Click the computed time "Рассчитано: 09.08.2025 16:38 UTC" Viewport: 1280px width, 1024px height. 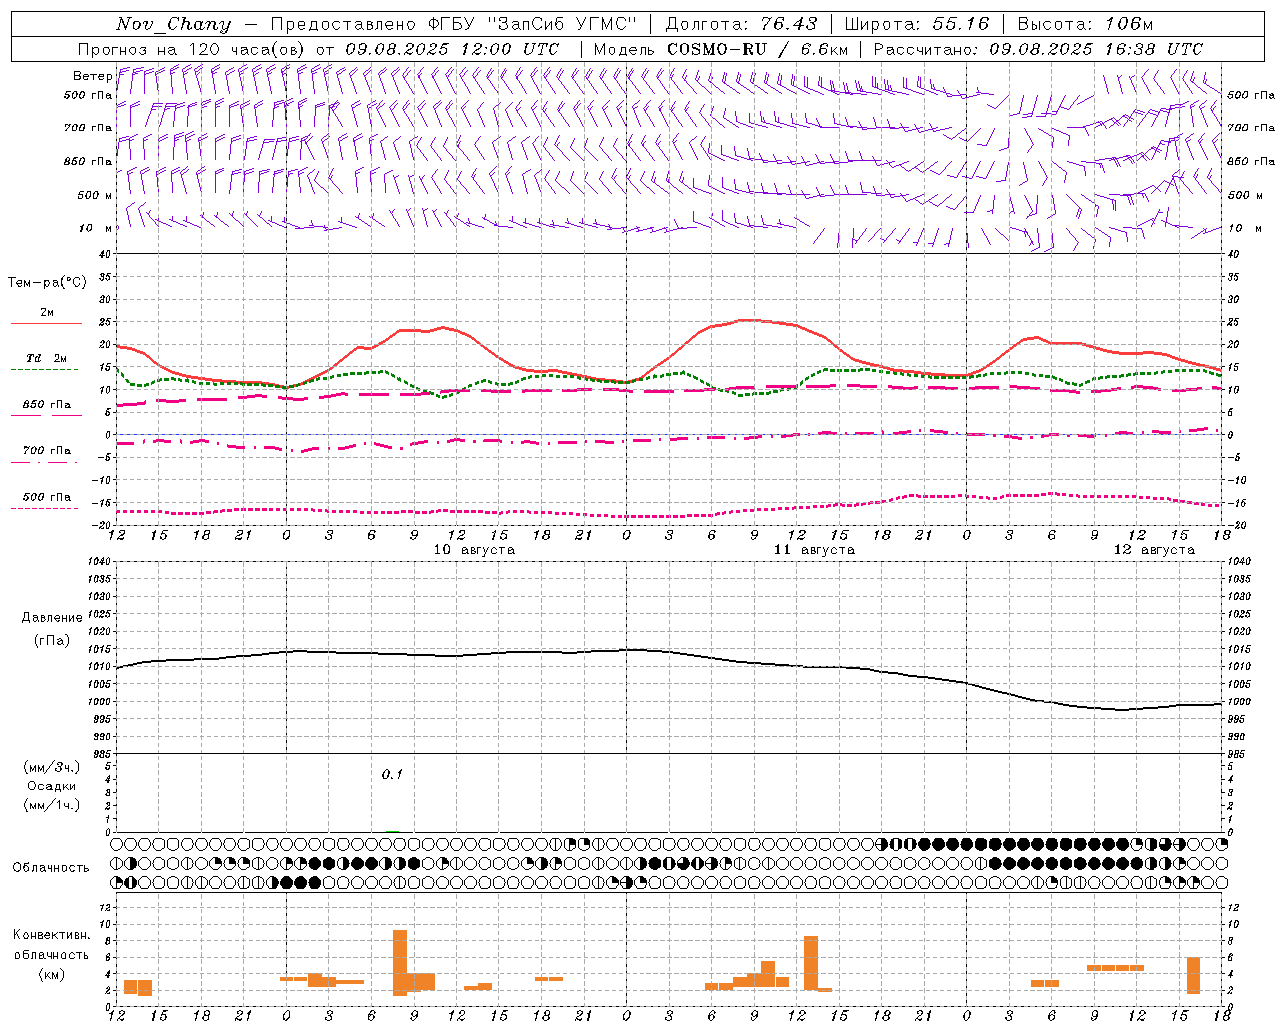coord(1038,49)
